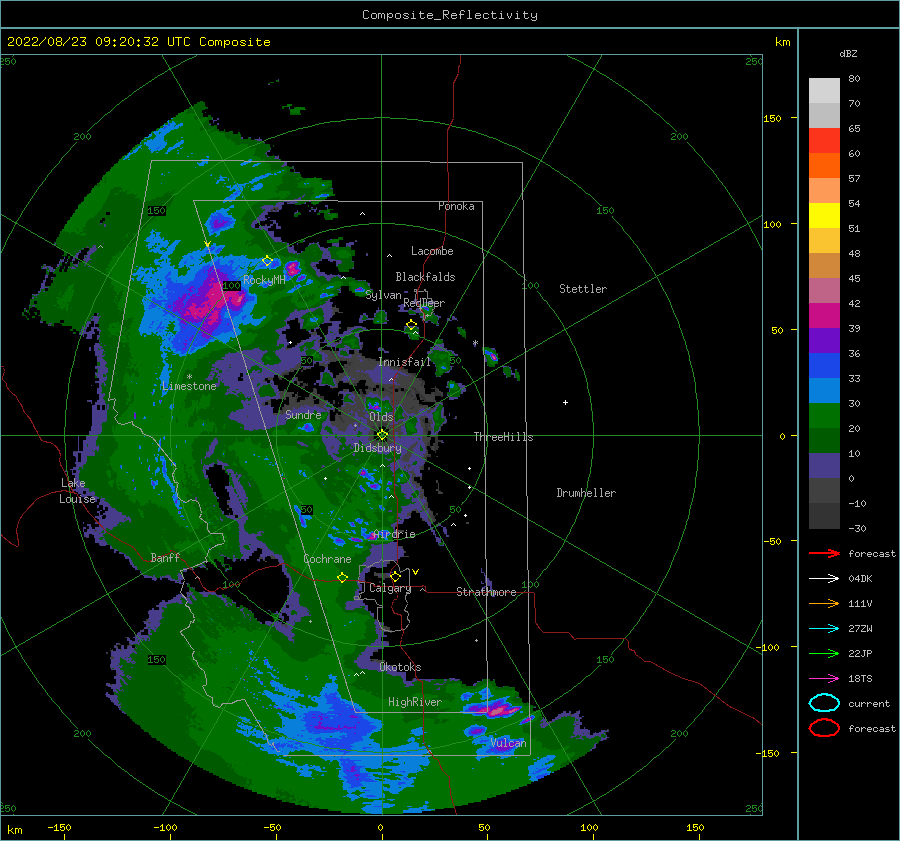The image size is (900, 841).
Task: Click the magenta 18TS arrow icon
Action: [x=824, y=678]
